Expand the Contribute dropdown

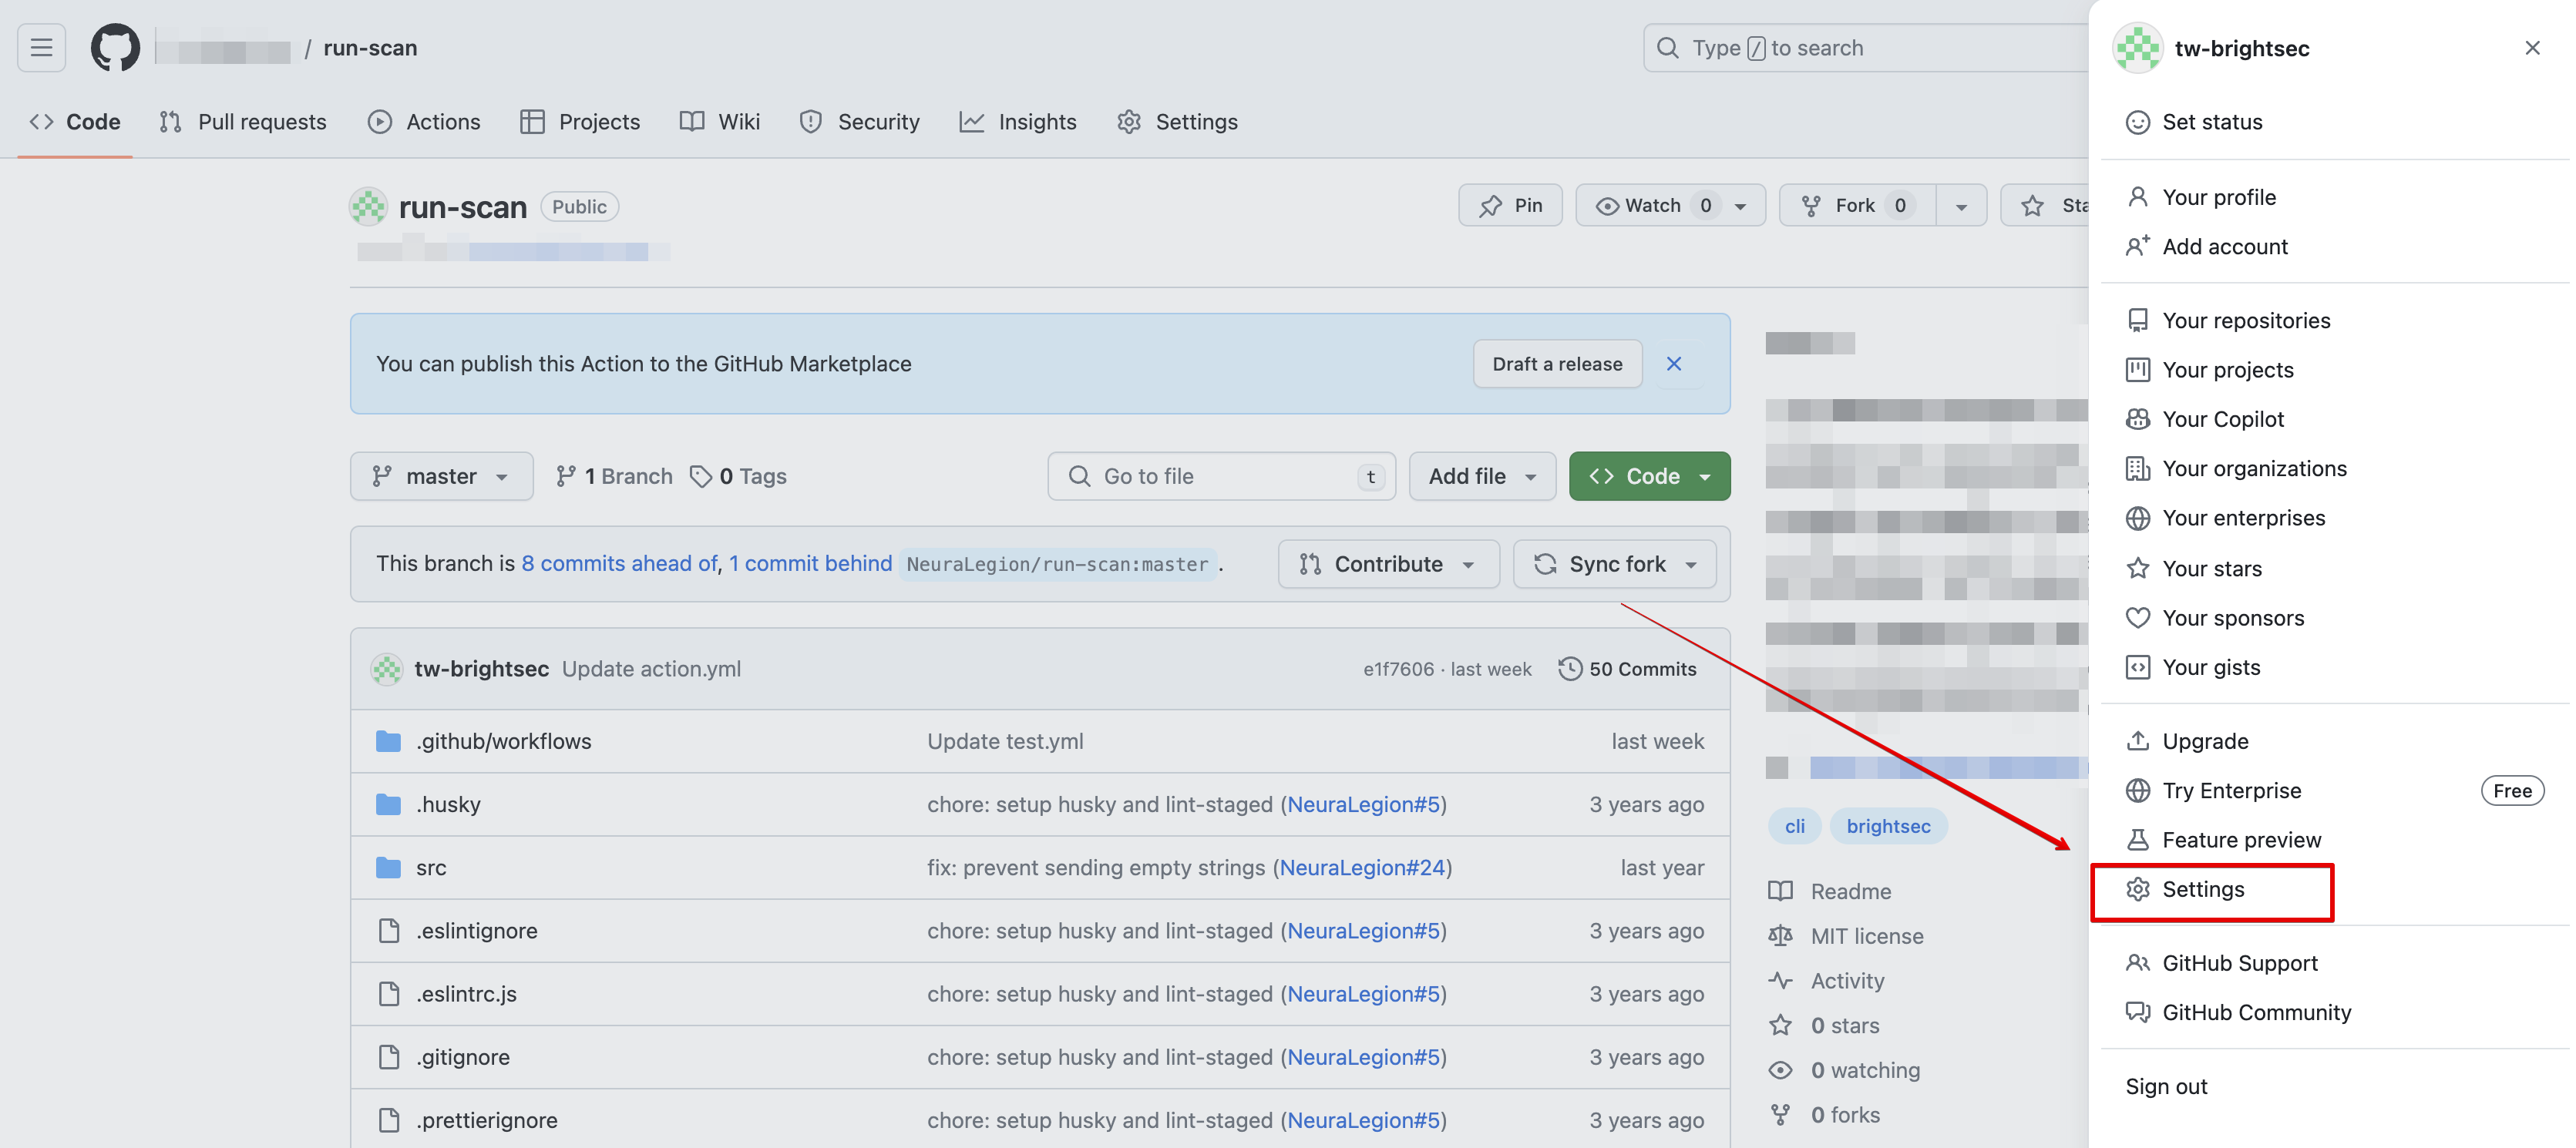pyautogui.click(x=1388, y=564)
